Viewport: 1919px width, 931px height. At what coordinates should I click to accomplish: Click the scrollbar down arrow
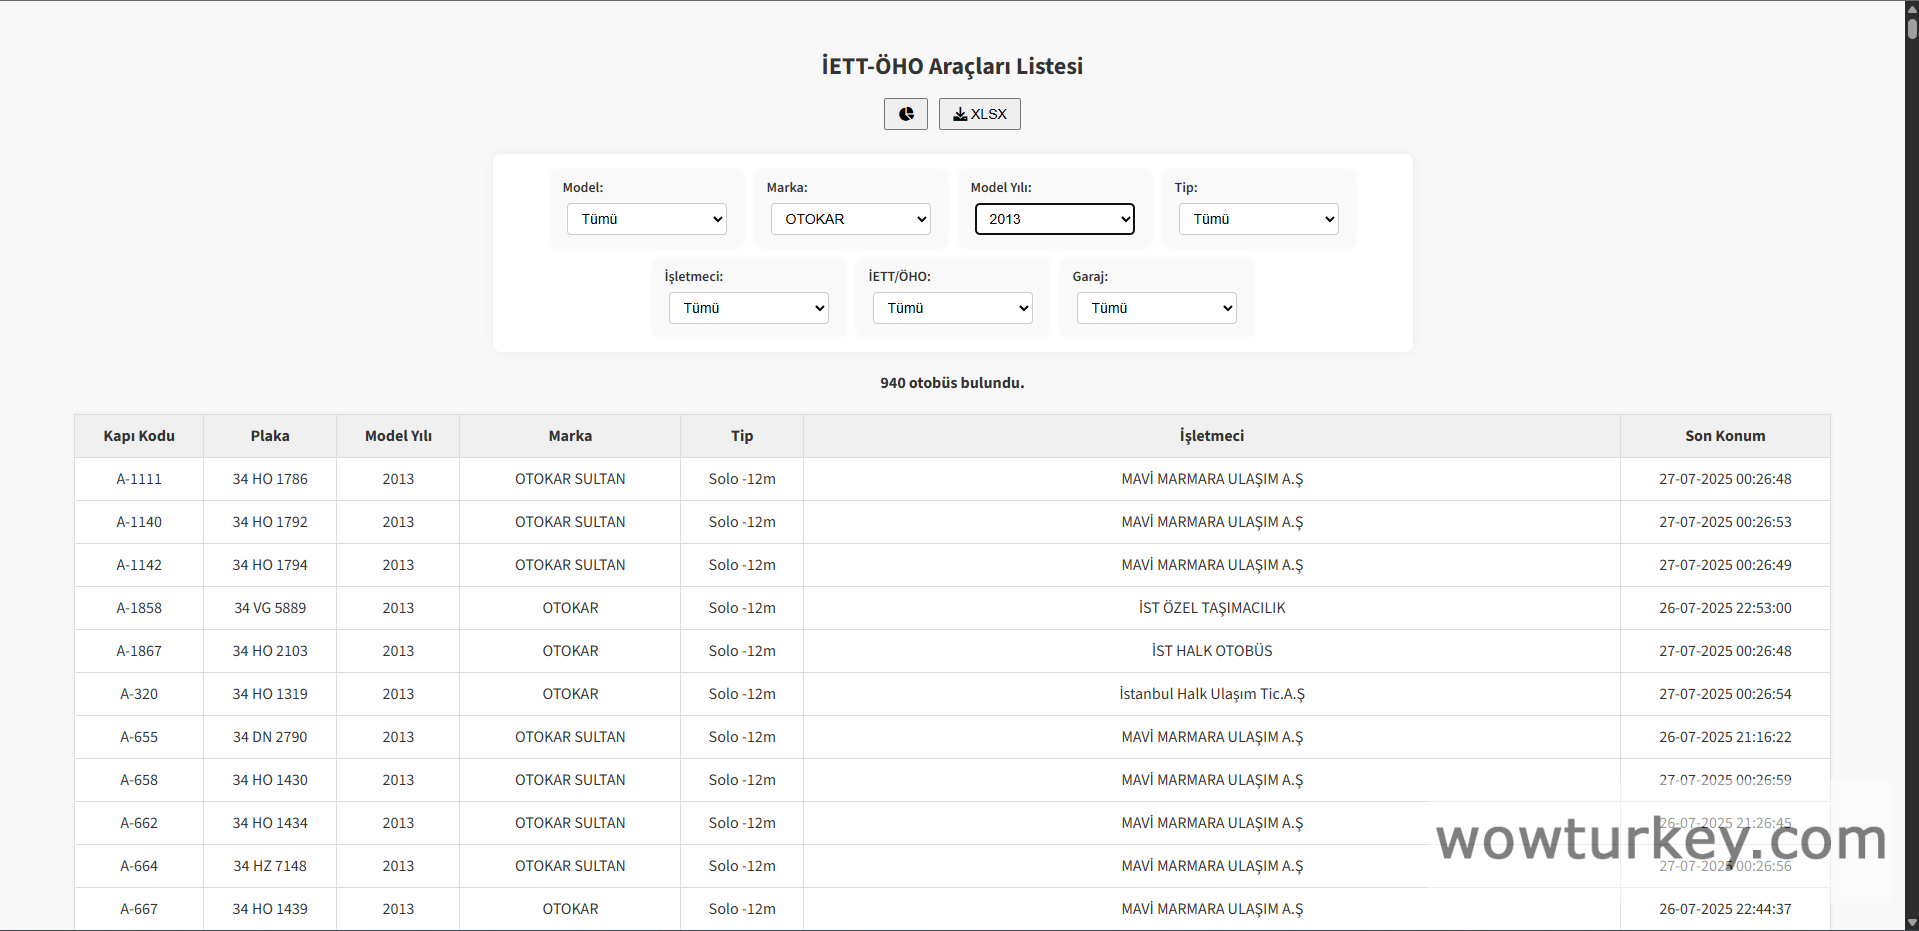point(1911,923)
